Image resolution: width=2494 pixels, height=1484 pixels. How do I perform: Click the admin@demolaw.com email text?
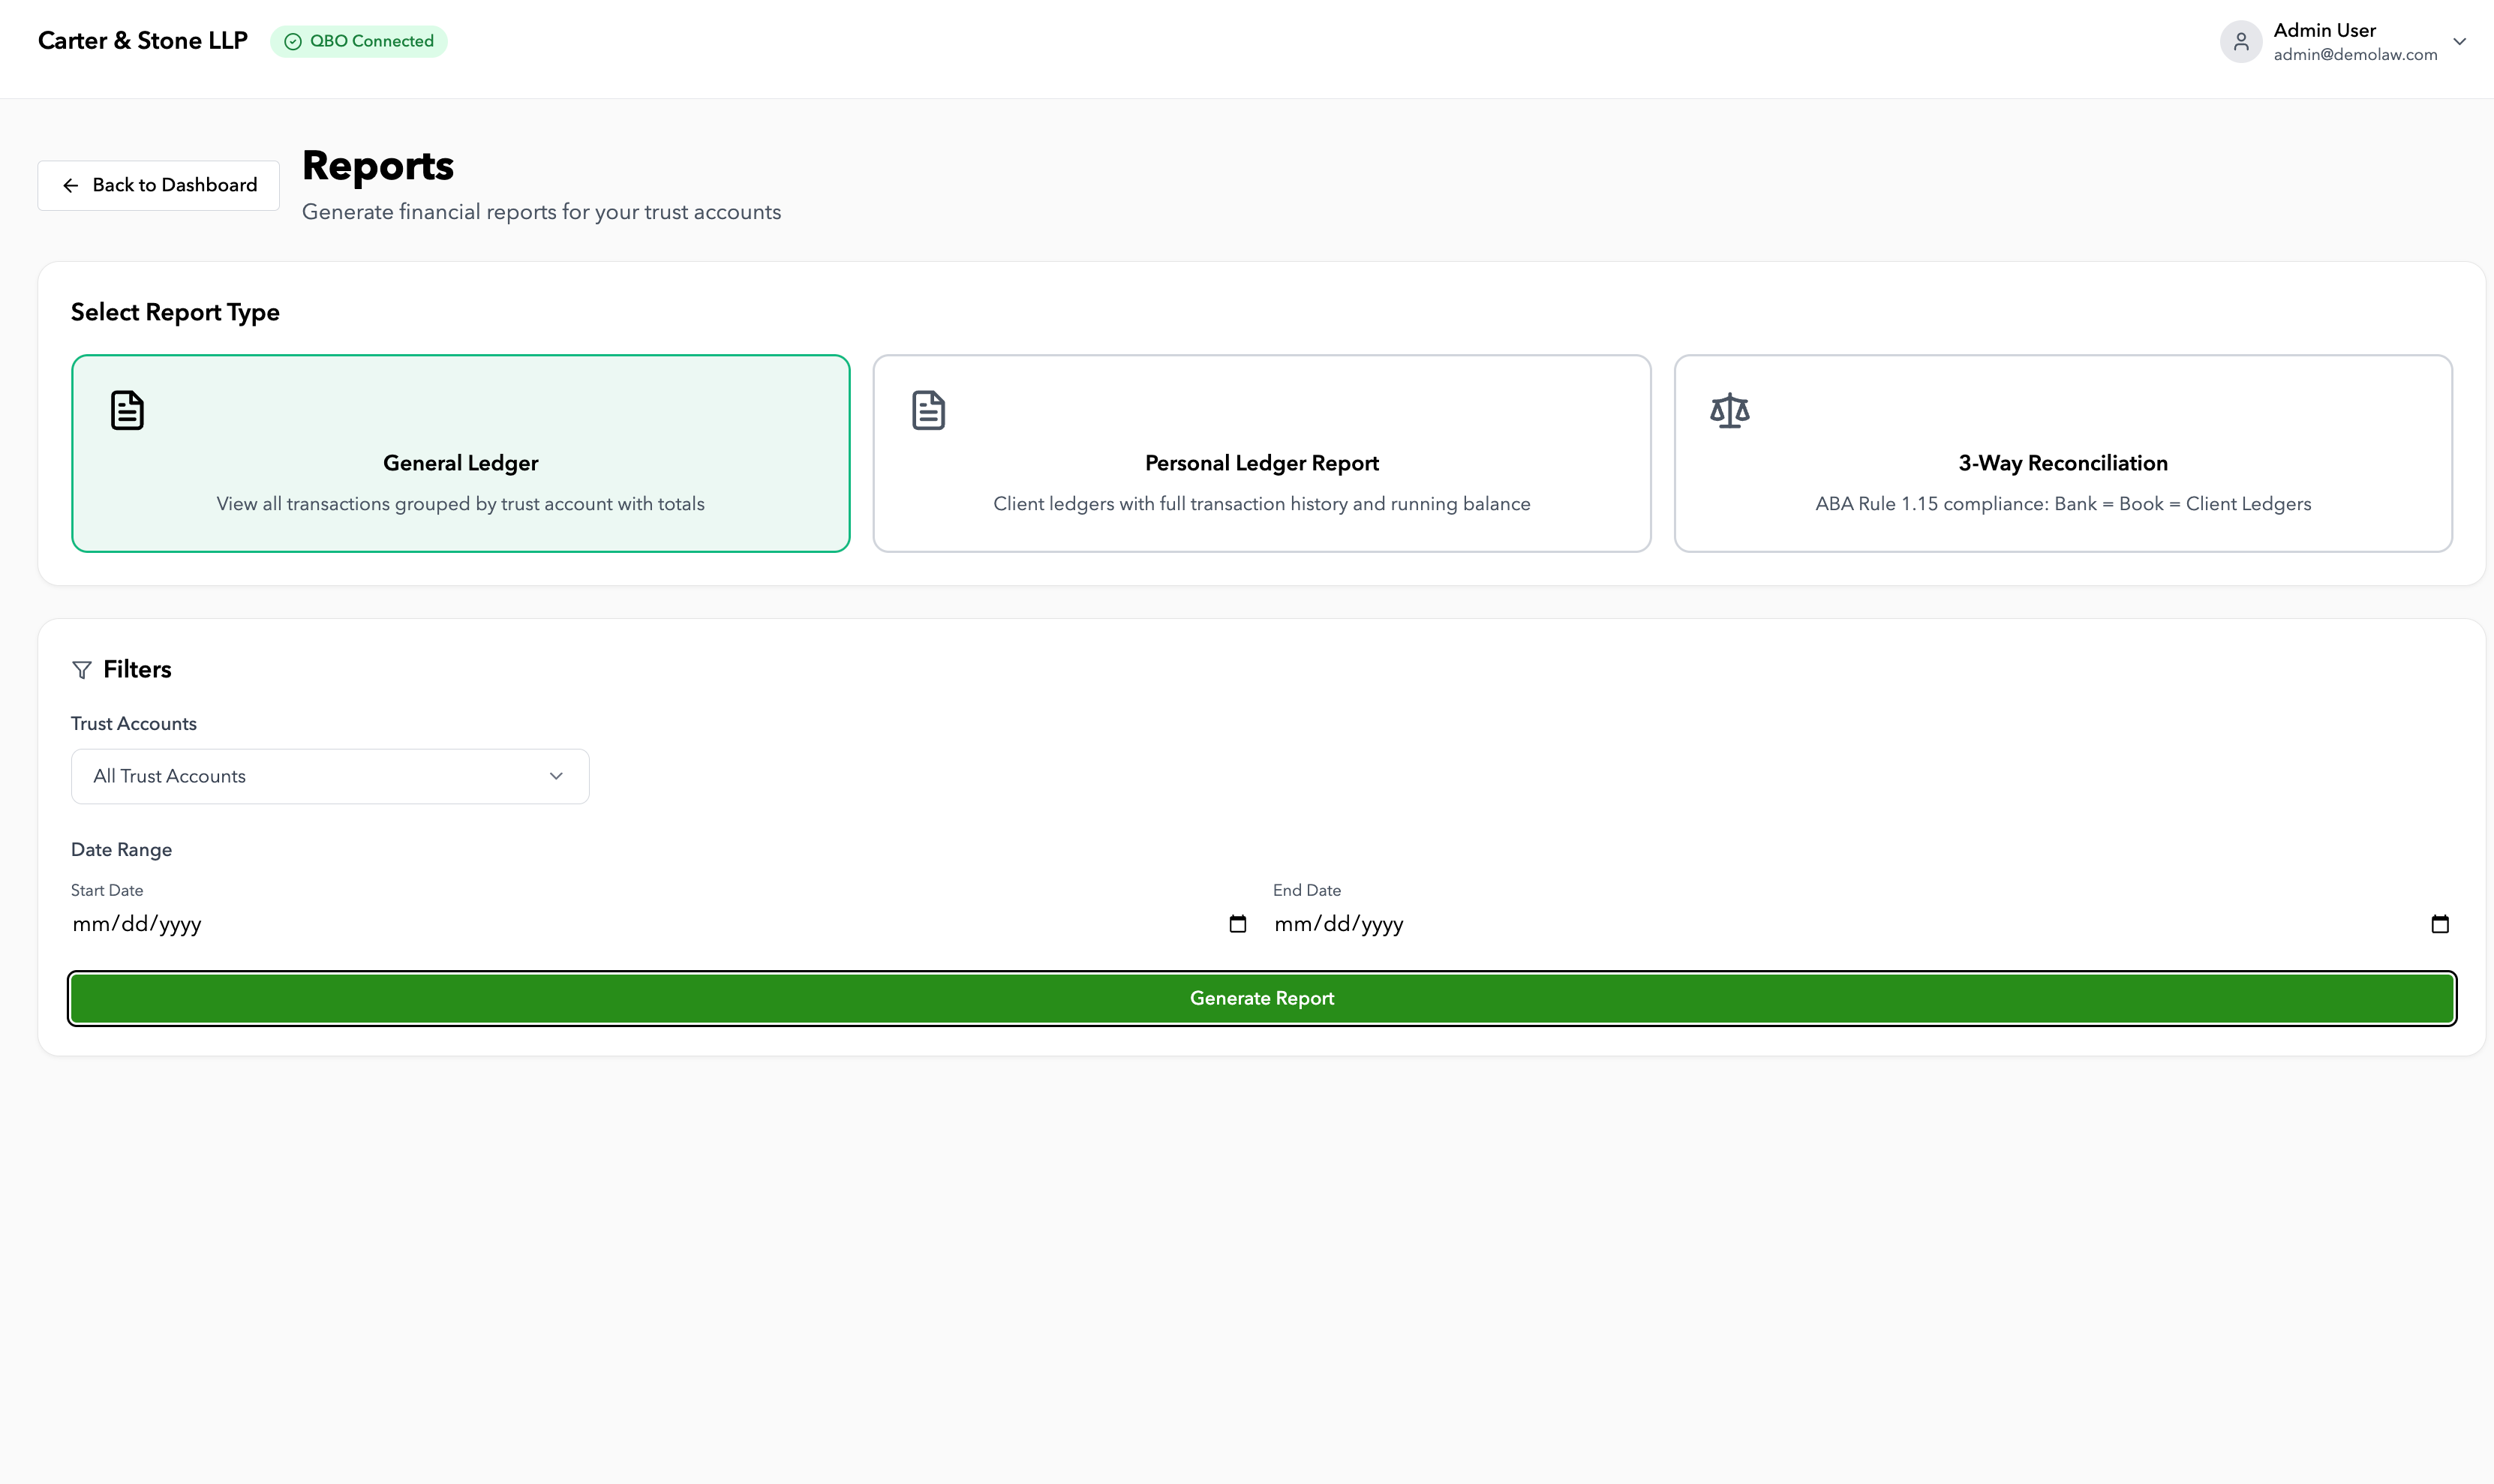2355,55
